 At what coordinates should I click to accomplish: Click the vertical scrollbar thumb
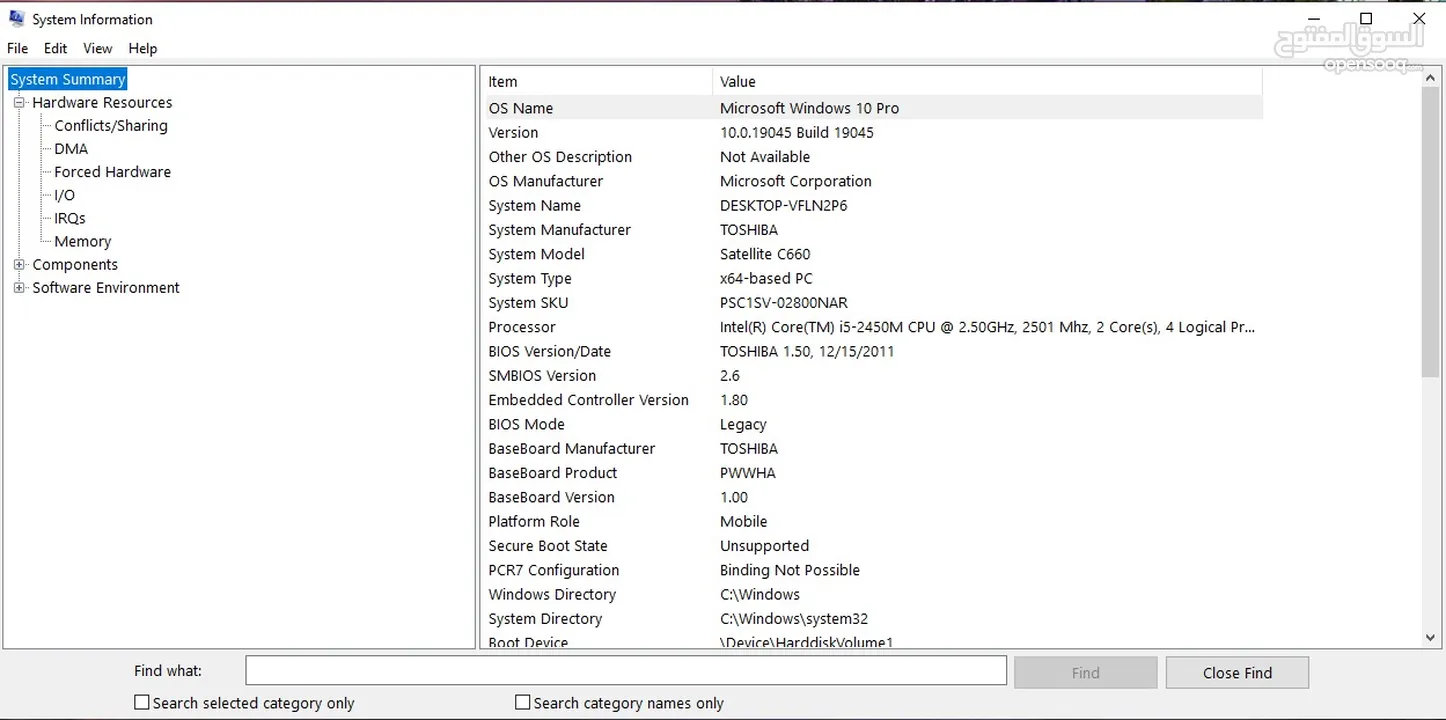coord(1430,232)
